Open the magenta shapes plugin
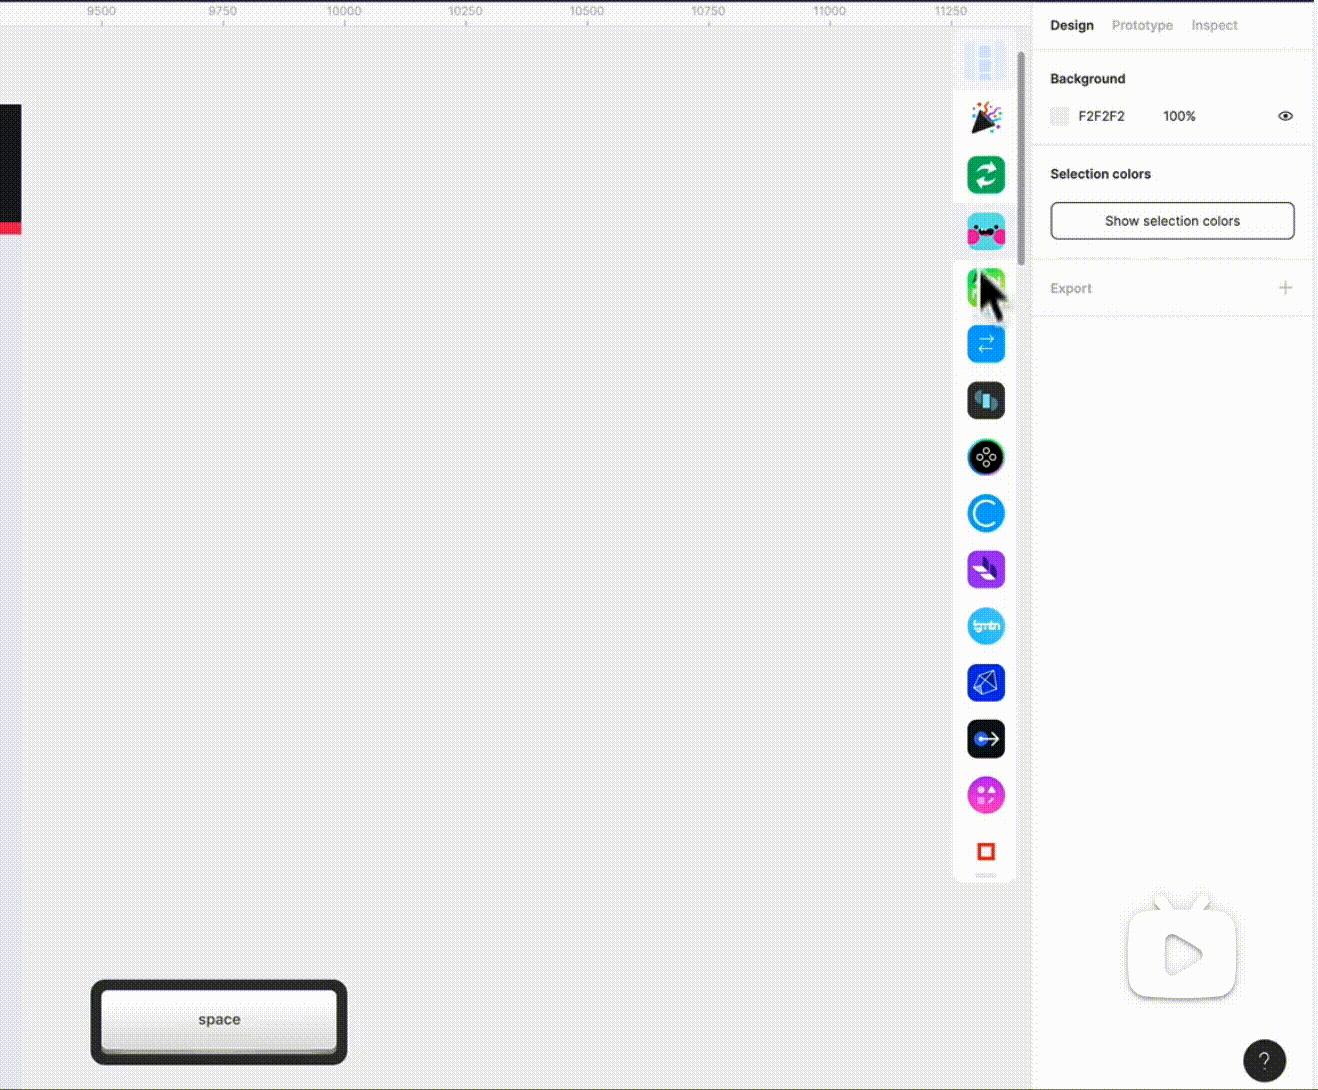Image resolution: width=1318 pixels, height=1090 pixels. (986, 796)
